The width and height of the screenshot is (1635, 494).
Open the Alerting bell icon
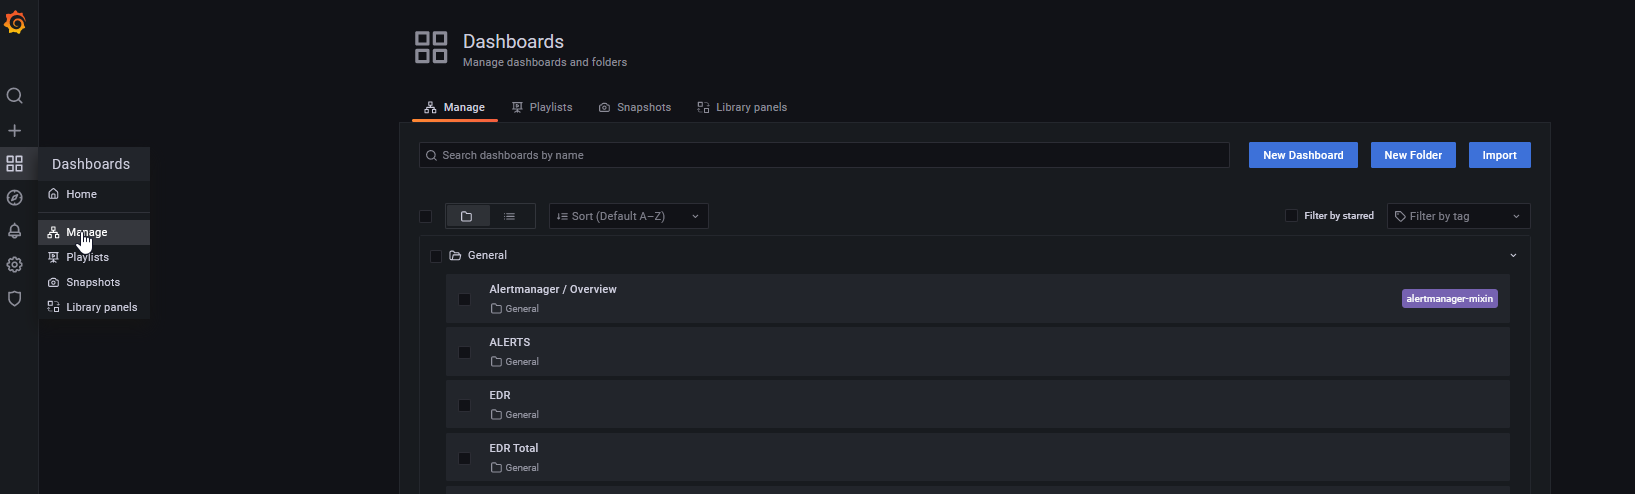click(15, 231)
